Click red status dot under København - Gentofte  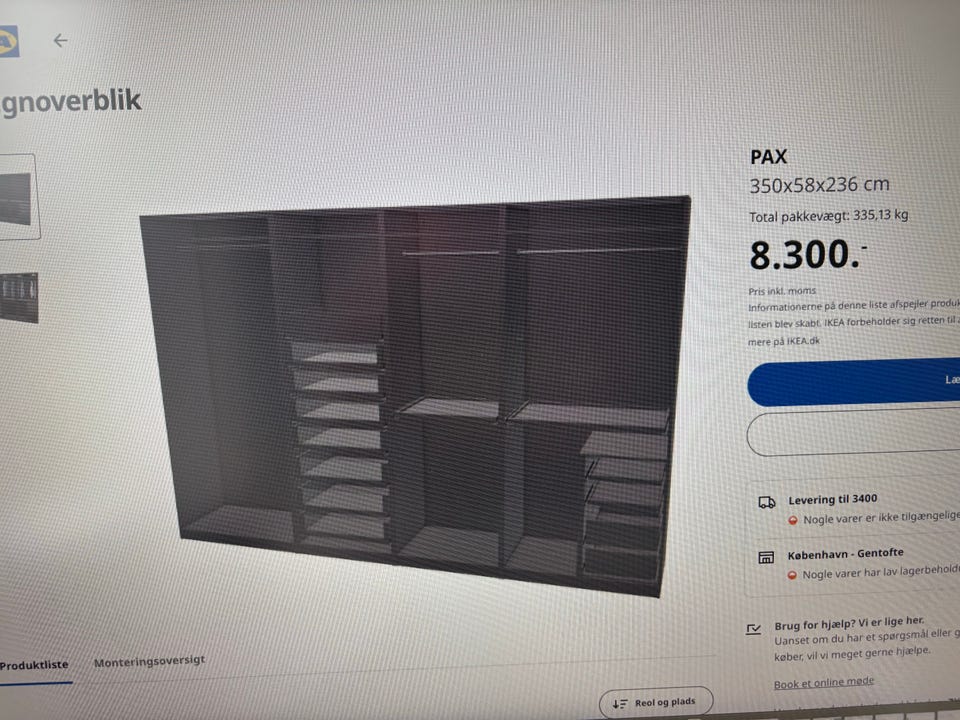tap(792, 576)
